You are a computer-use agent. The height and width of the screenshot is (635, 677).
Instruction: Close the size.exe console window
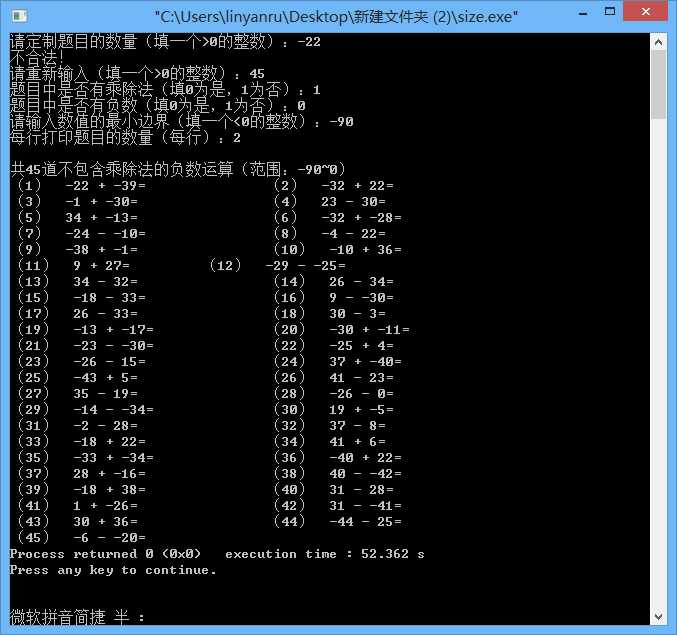coord(645,12)
